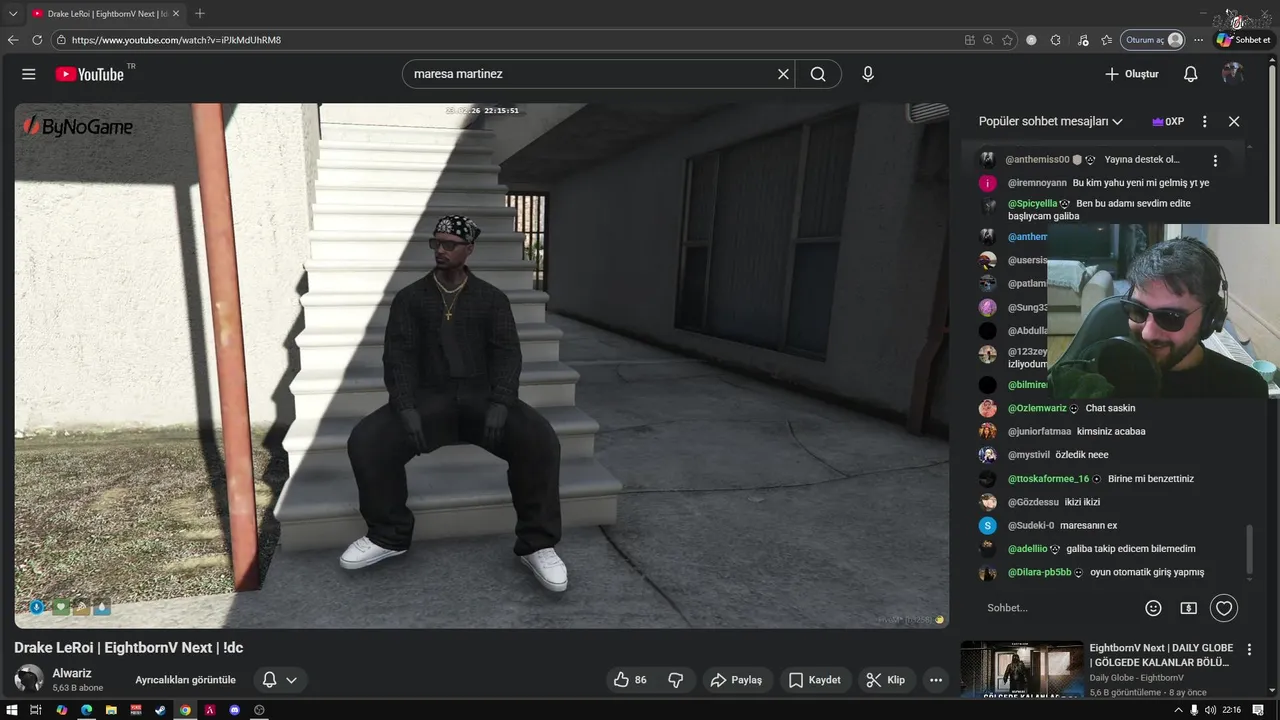Image resolution: width=1280 pixels, height=720 pixels.
Task: Click the browser address bar URL
Action: coord(176,40)
